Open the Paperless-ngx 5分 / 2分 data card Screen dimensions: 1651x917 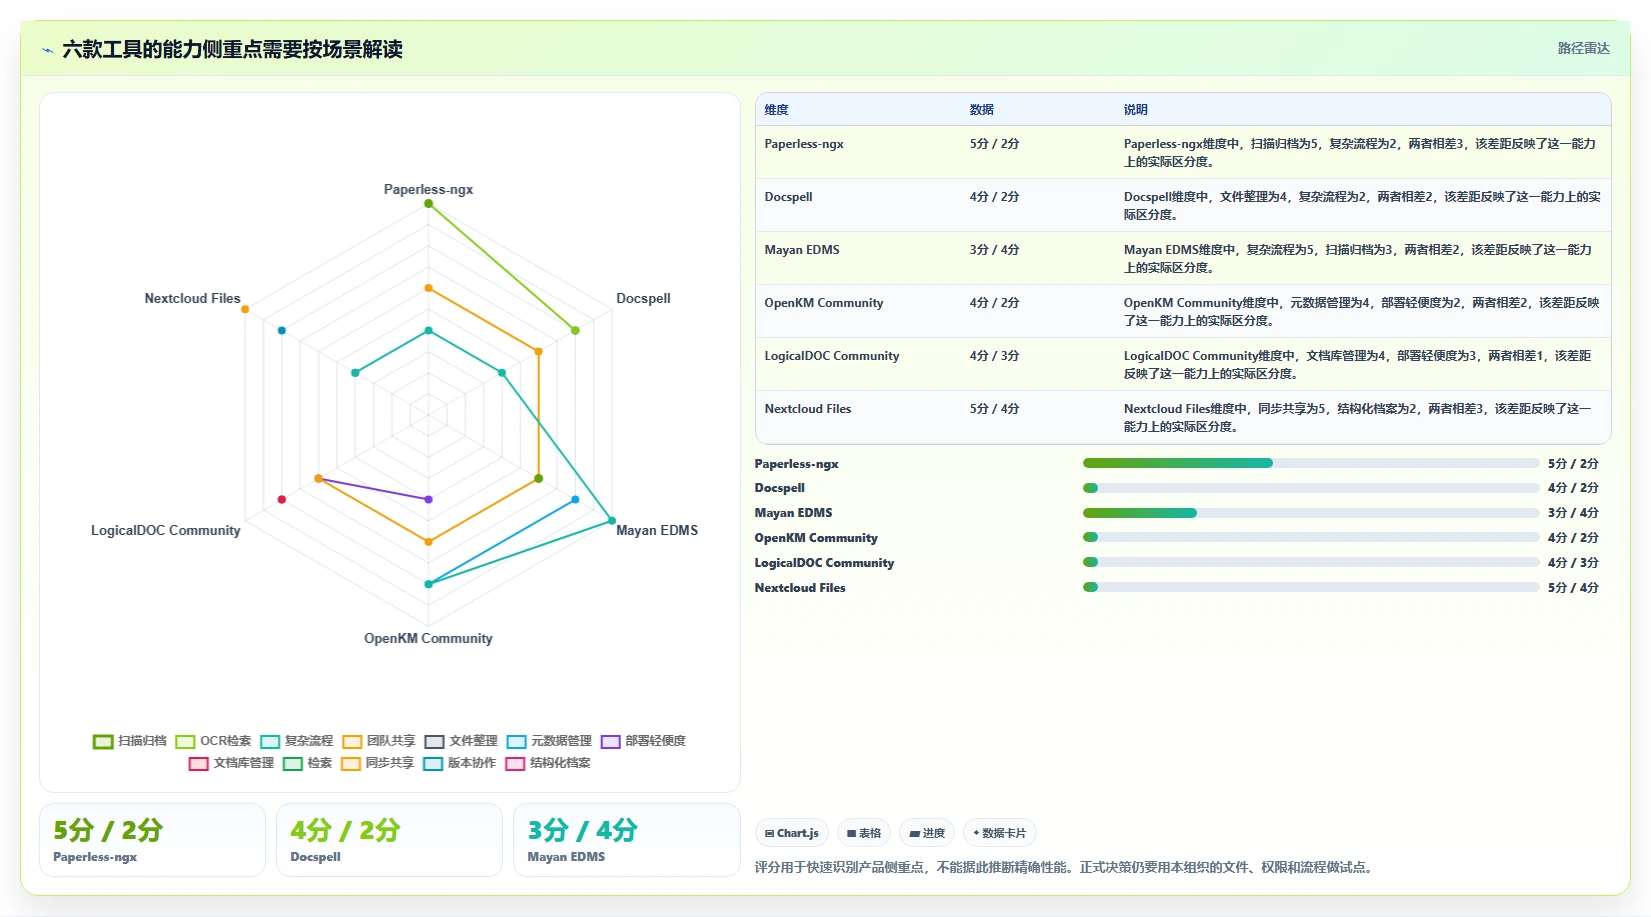(x=152, y=840)
